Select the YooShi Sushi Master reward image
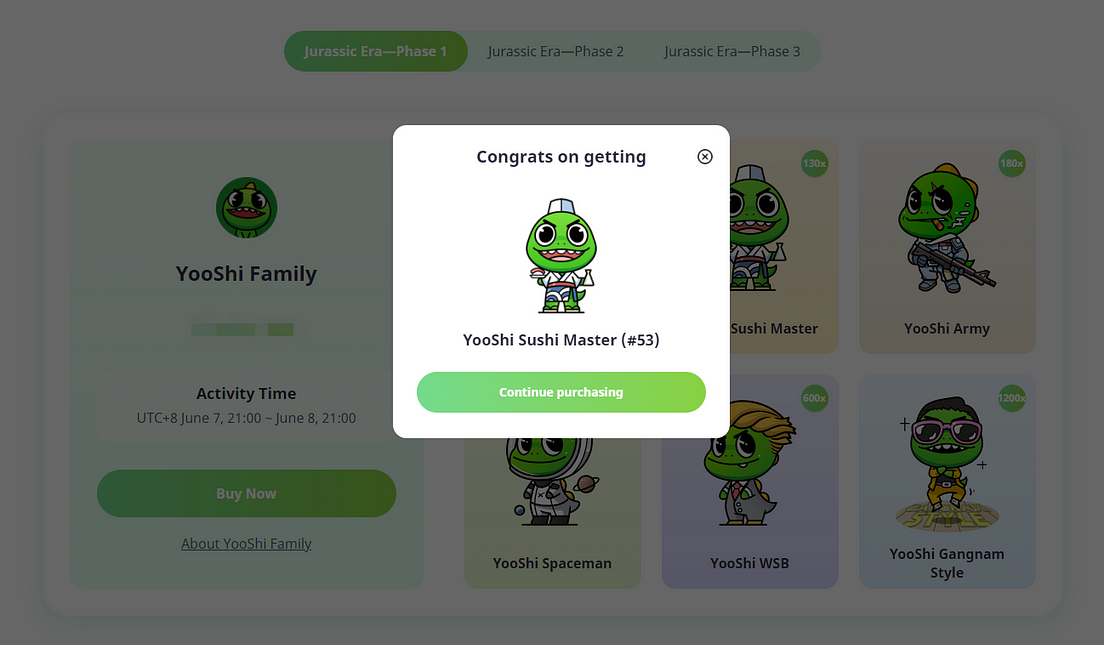 [561, 256]
